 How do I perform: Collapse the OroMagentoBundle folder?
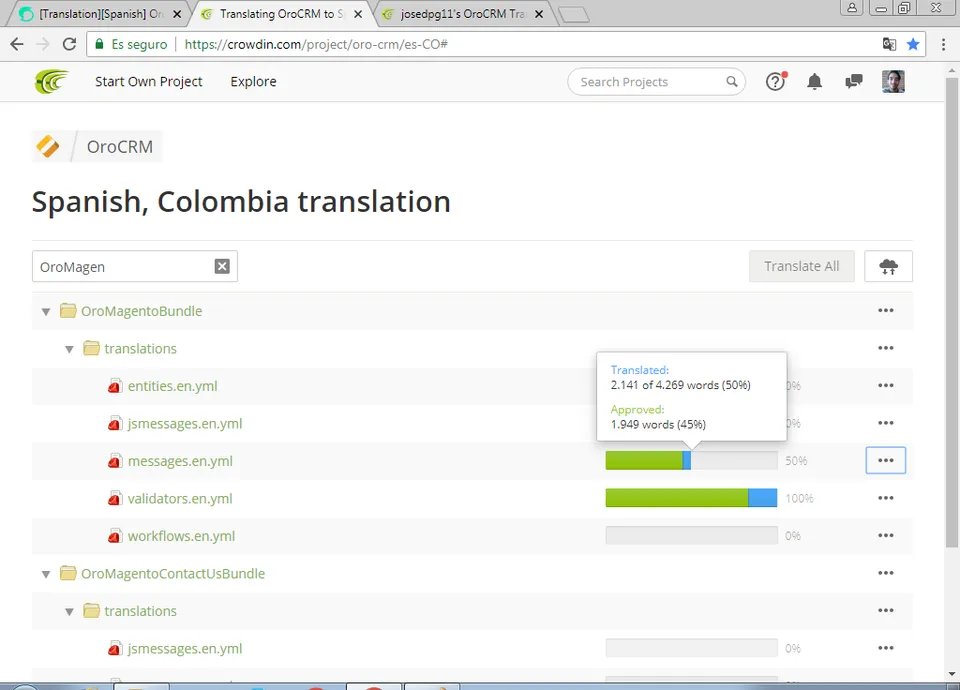pos(46,312)
